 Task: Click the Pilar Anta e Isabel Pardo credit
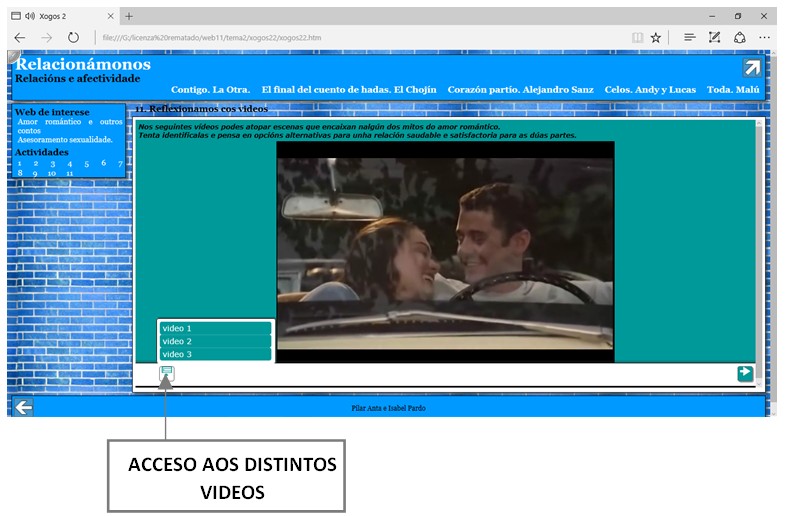(x=388, y=408)
